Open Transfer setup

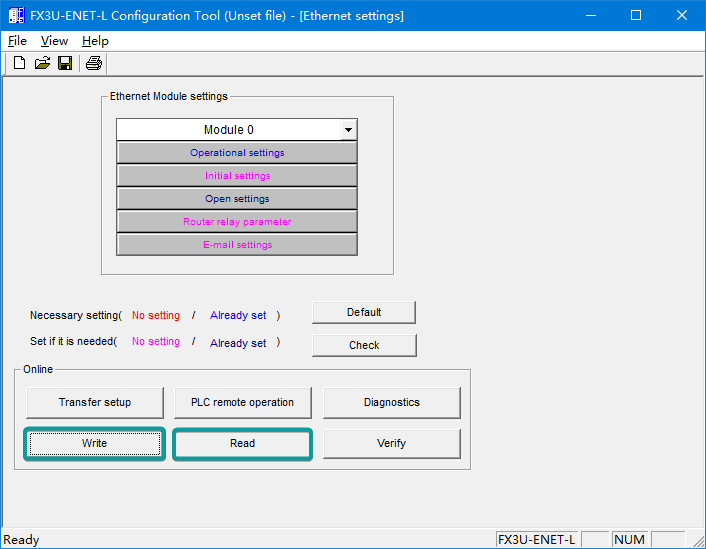coord(94,402)
